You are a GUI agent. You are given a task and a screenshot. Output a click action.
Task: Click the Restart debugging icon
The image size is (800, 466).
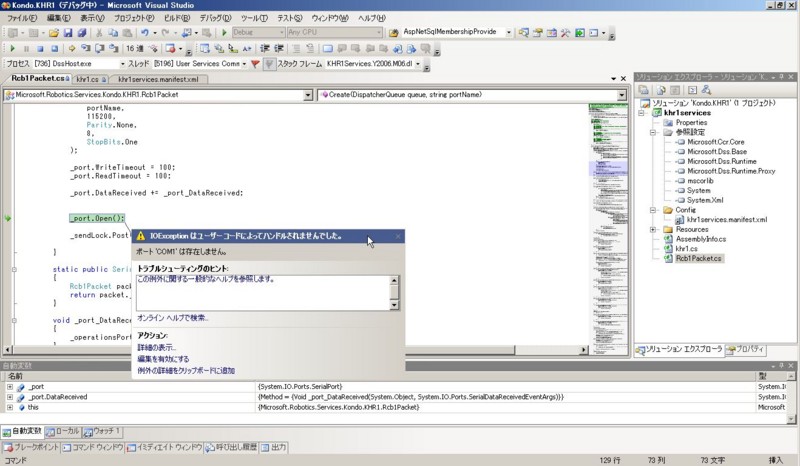click(54, 48)
